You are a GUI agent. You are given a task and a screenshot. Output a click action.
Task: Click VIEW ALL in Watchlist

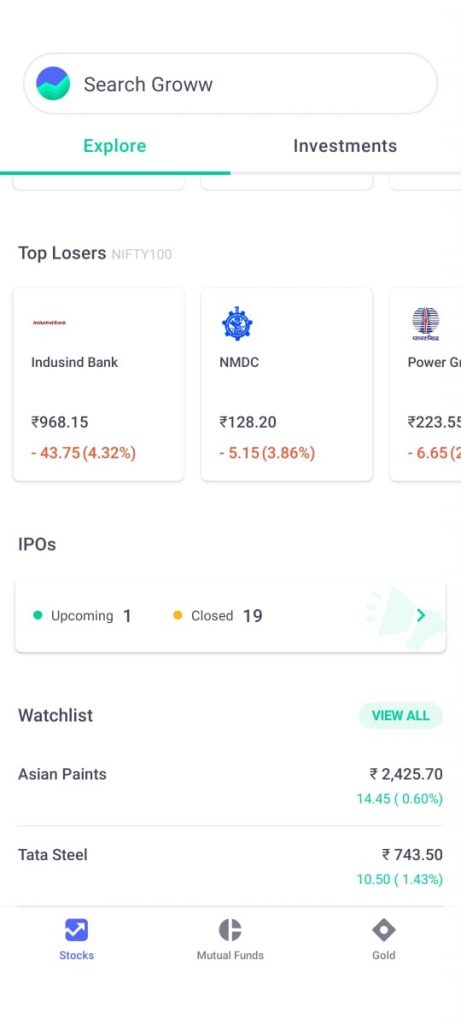400,716
